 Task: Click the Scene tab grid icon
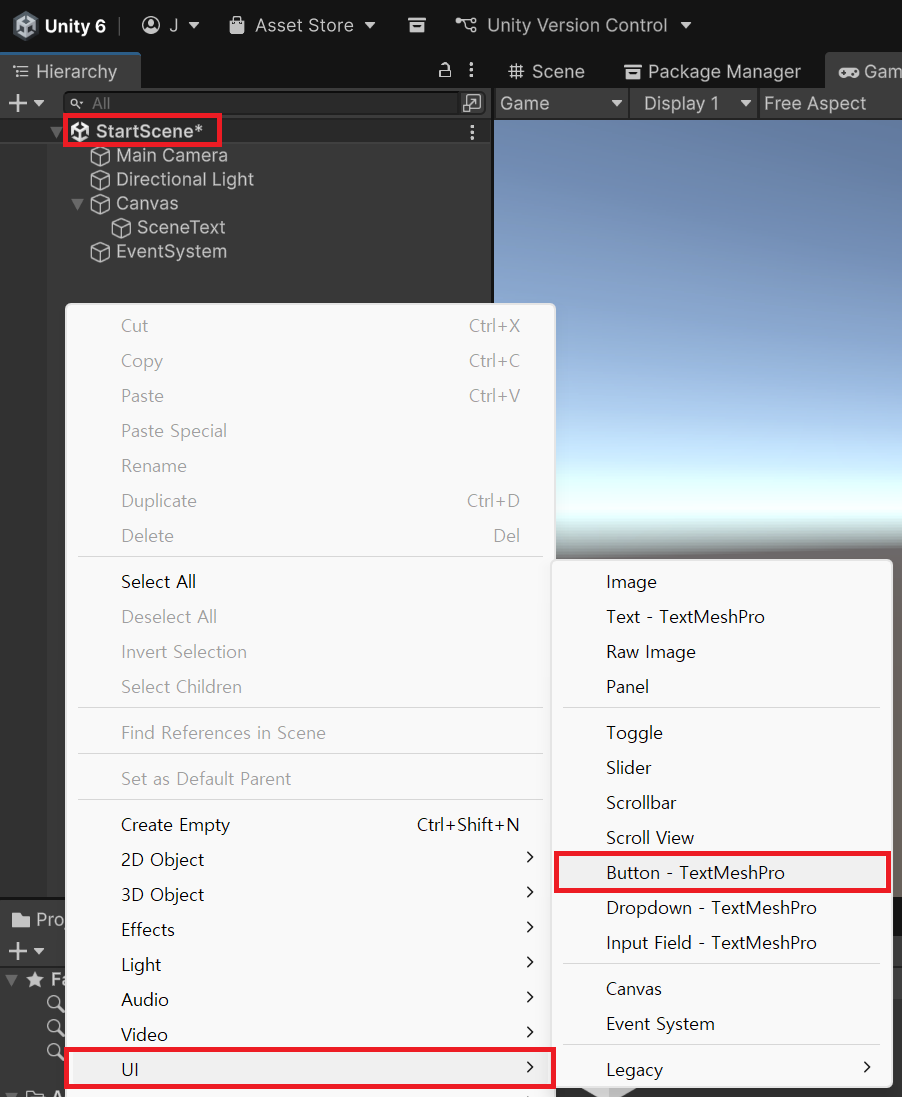click(x=516, y=71)
